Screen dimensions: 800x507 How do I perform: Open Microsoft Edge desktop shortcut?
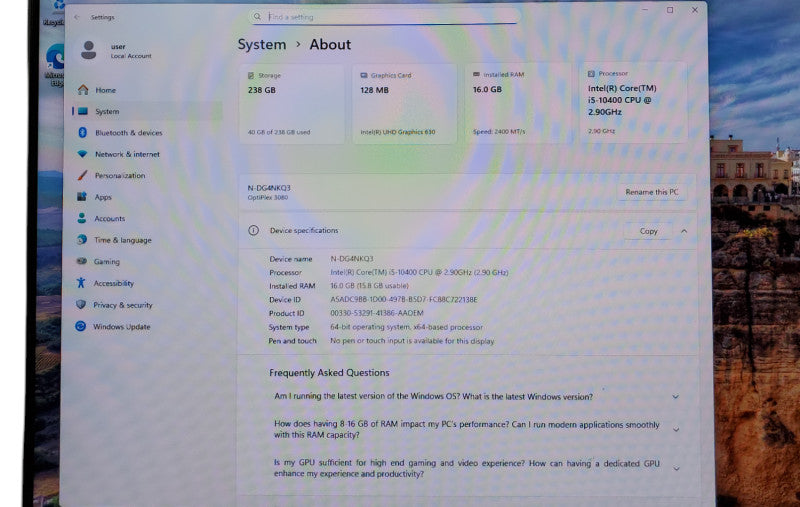pyautogui.click(x=54, y=65)
